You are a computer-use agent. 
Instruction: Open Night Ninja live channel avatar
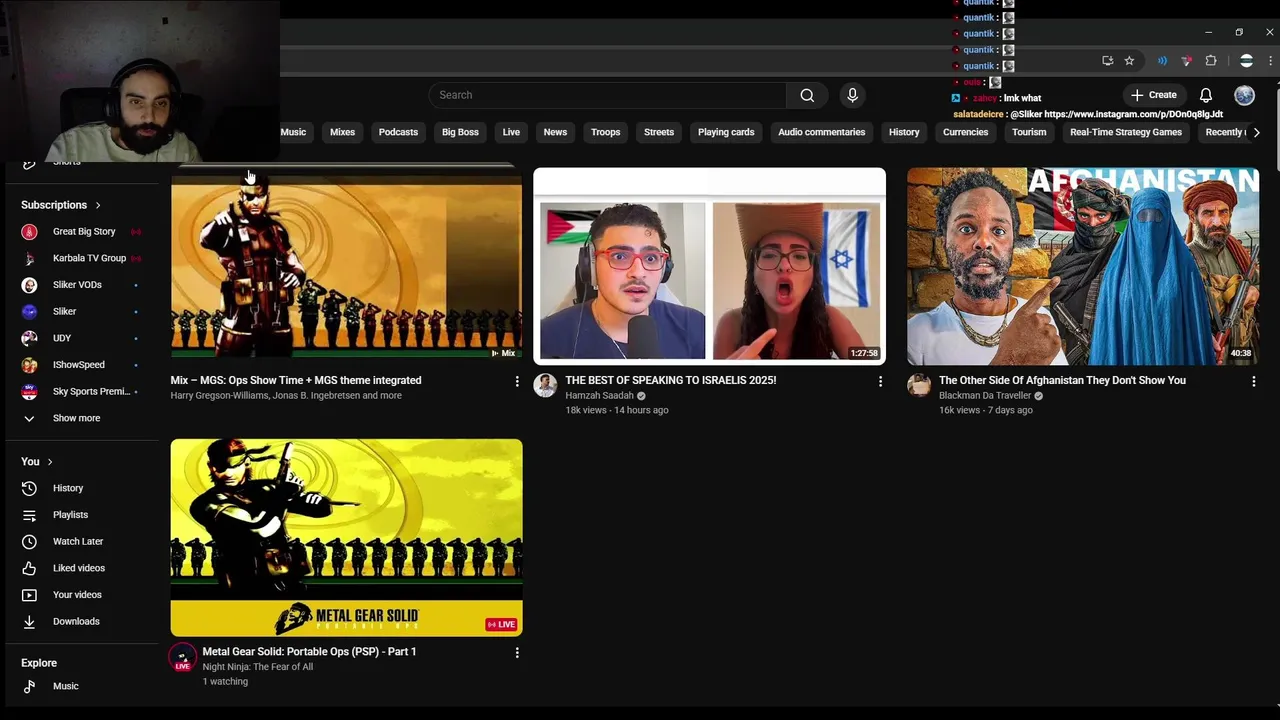pos(182,657)
